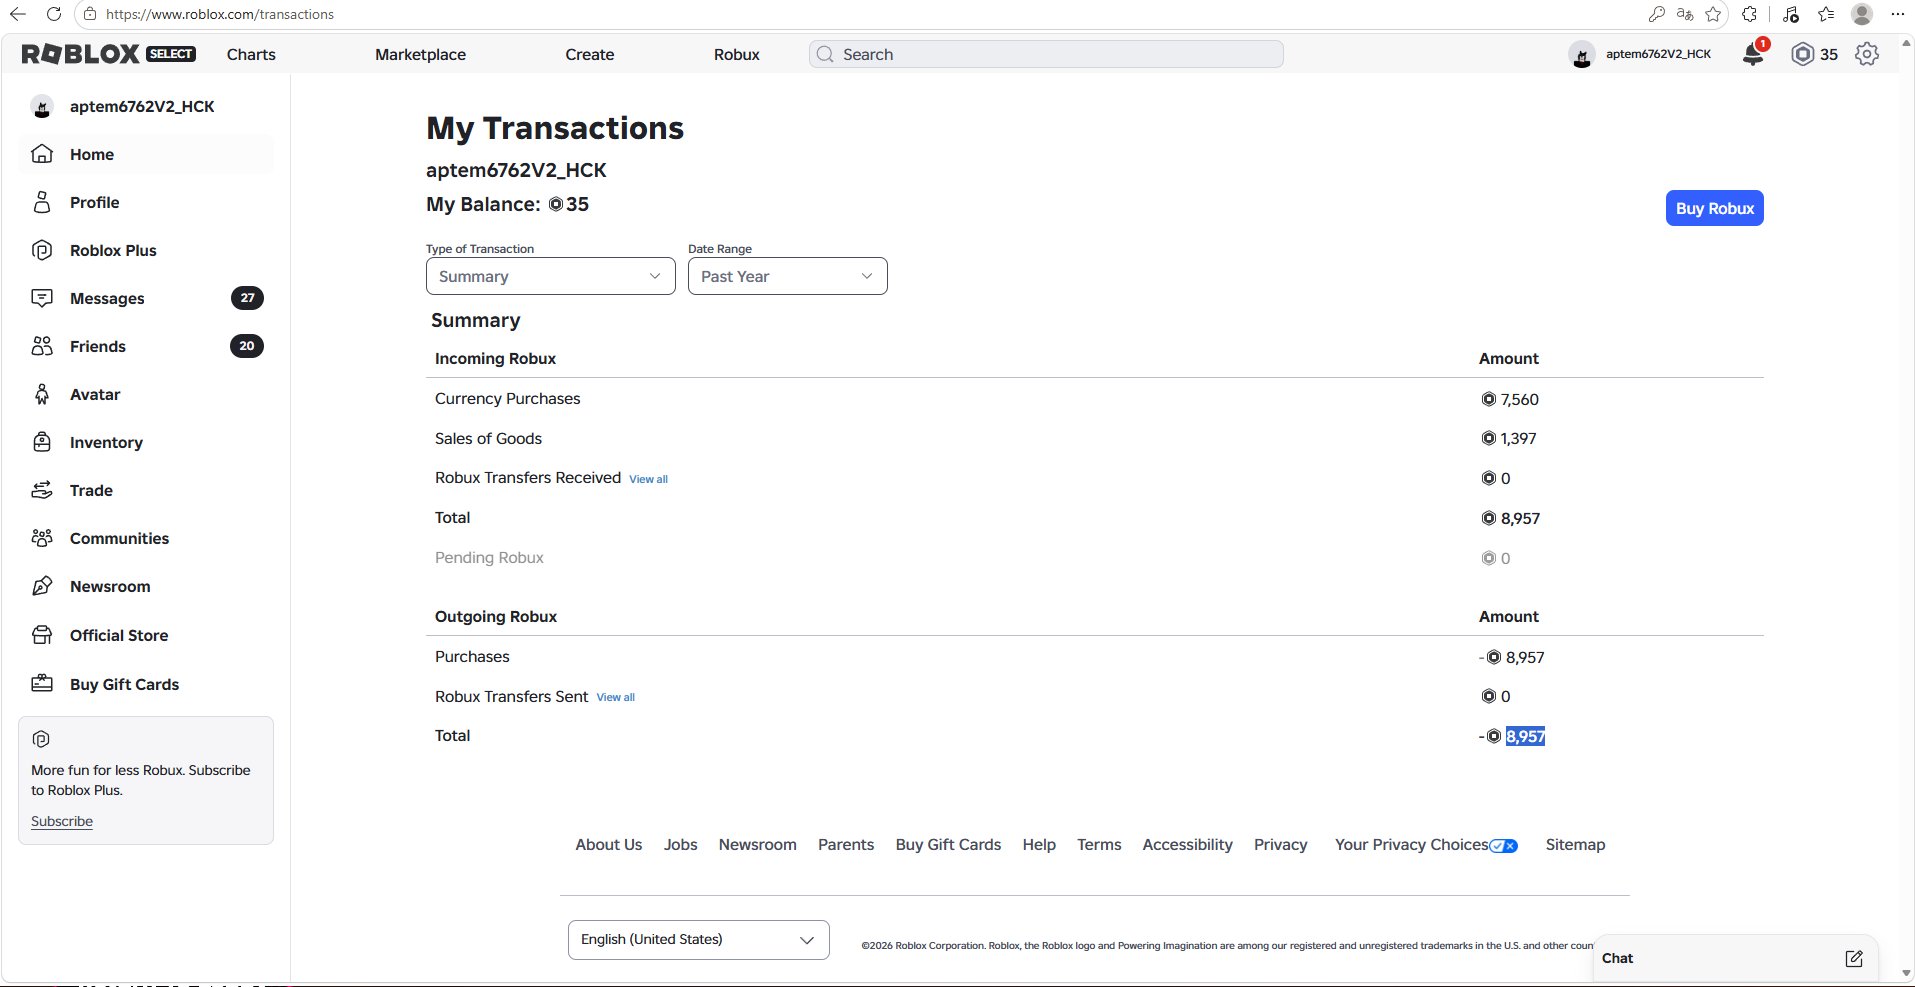This screenshot has width=1915, height=987.
Task: Click the Home icon in sidebar
Action: (x=42, y=154)
